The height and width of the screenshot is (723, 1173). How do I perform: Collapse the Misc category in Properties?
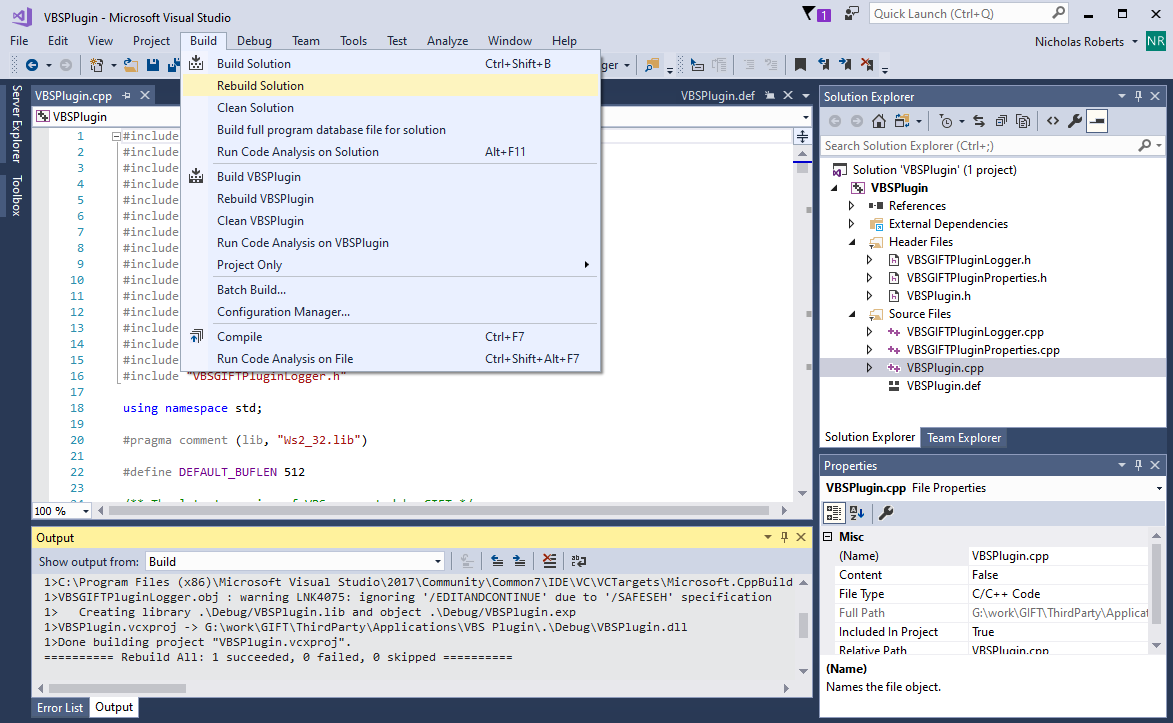tap(828, 537)
